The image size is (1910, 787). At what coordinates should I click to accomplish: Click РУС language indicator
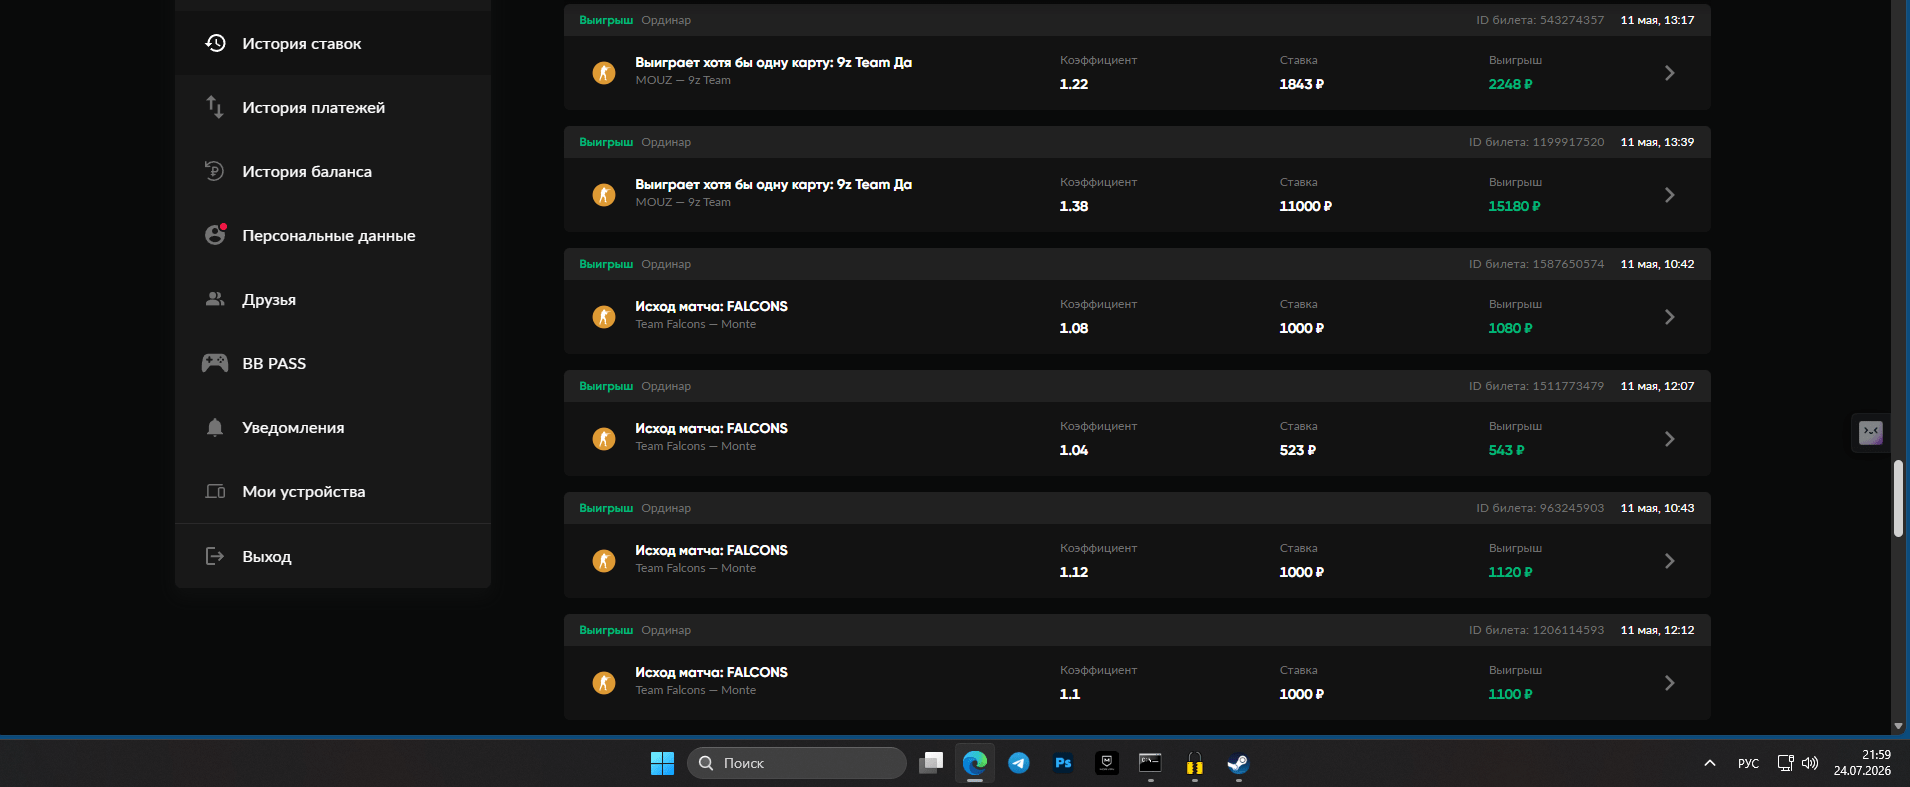tap(1748, 763)
